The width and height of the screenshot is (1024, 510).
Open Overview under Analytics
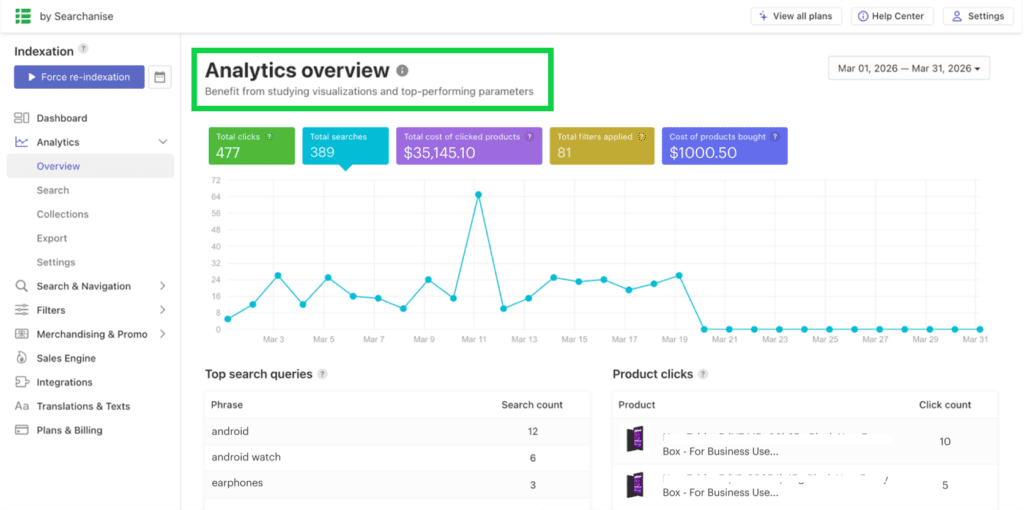(90, 166)
